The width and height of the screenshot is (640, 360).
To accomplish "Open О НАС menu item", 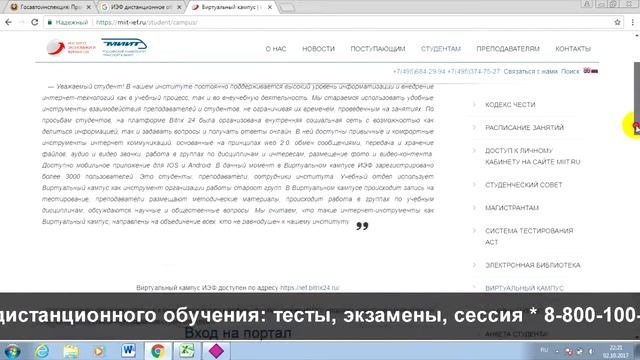I will 276,49.
